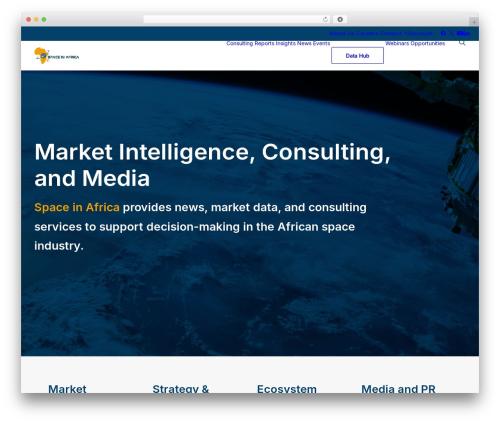Viewport: 500px width, 423px height.
Task: Open the About Us link
Action: click(341, 33)
